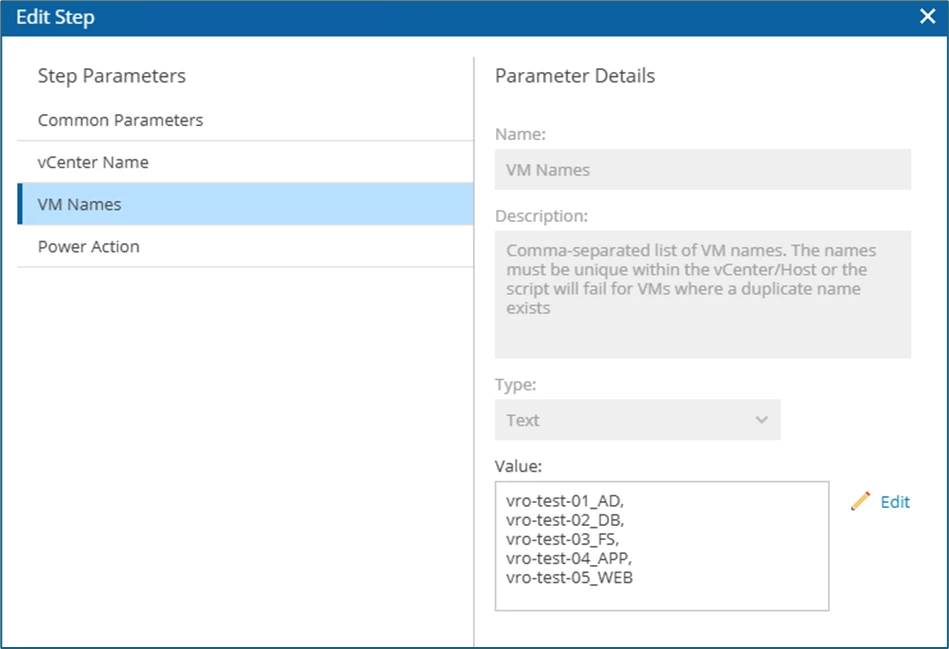Click the chevron arrow on the Type dropdown
This screenshot has height=649, width=949.
click(x=762, y=420)
